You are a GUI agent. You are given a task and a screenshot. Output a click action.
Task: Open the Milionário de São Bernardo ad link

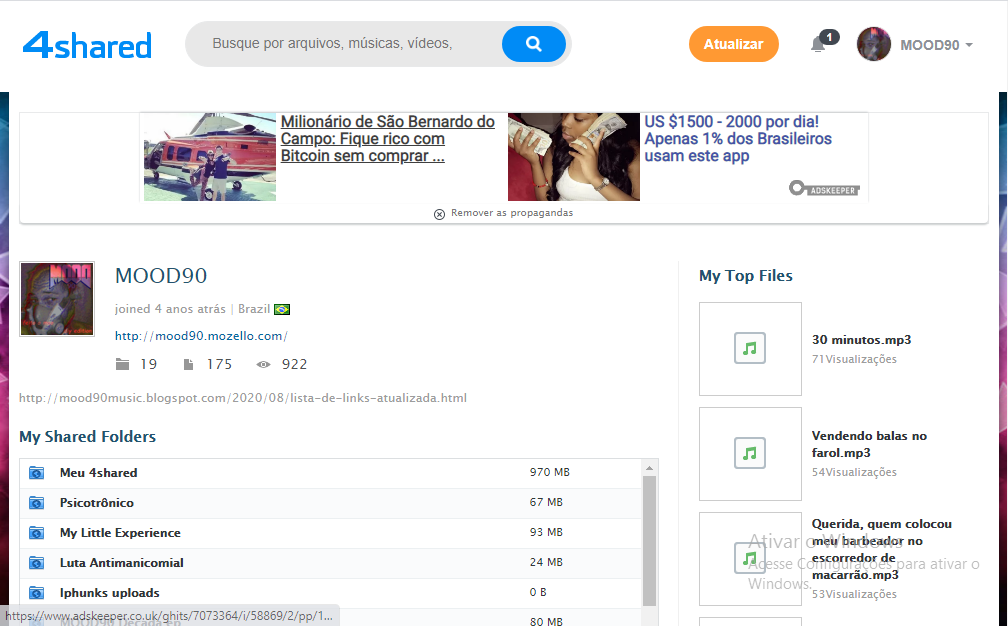pos(388,139)
